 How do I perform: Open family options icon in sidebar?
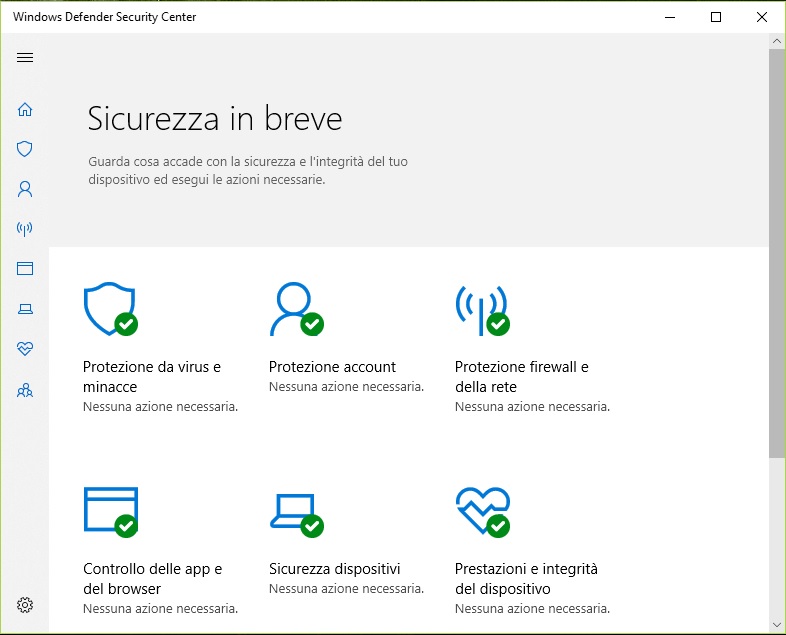pyautogui.click(x=25, y=390)
